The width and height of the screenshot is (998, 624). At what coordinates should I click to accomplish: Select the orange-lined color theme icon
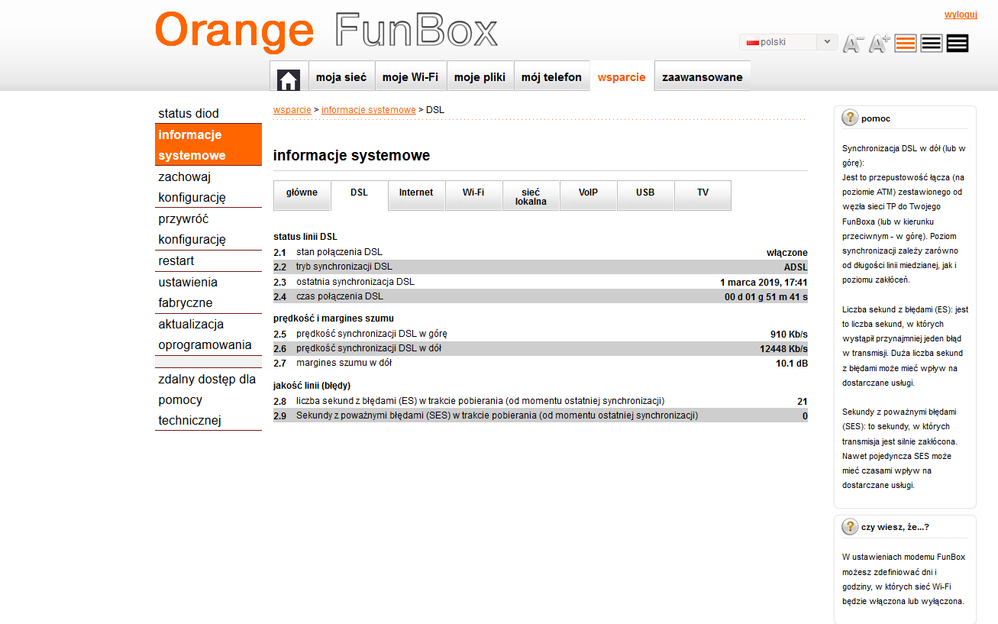(906, 43)
